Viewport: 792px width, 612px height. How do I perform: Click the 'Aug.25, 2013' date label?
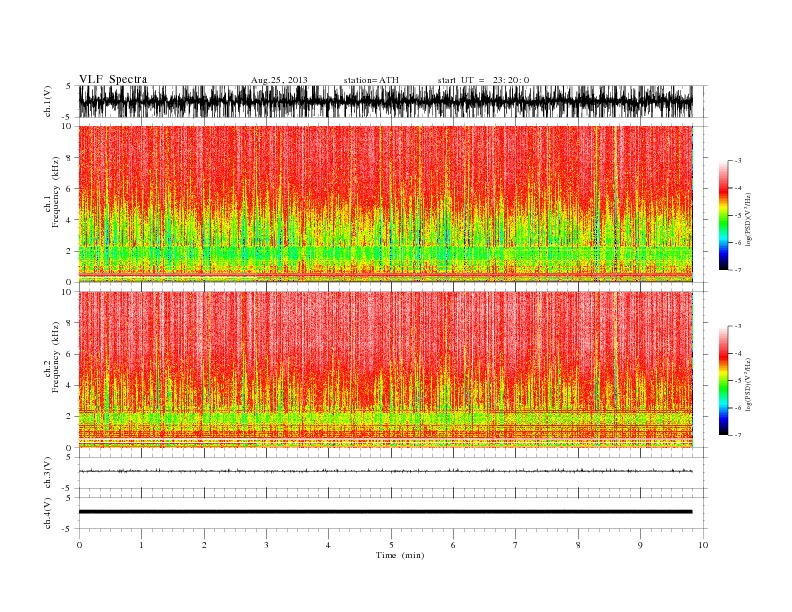279,80
